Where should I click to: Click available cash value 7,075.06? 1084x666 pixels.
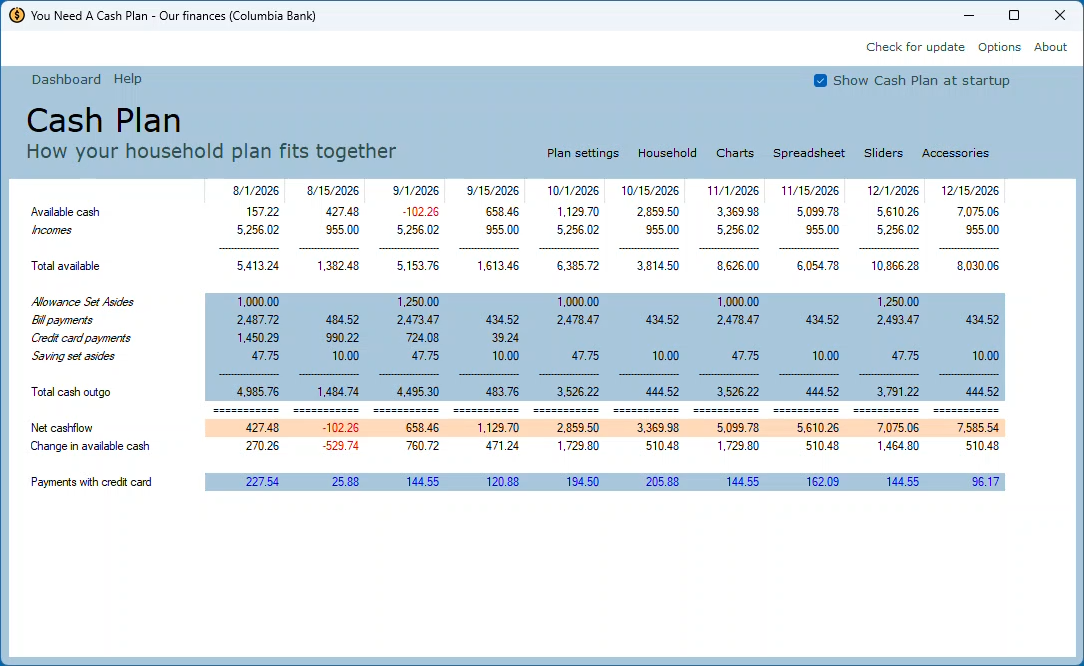(978, 212)
